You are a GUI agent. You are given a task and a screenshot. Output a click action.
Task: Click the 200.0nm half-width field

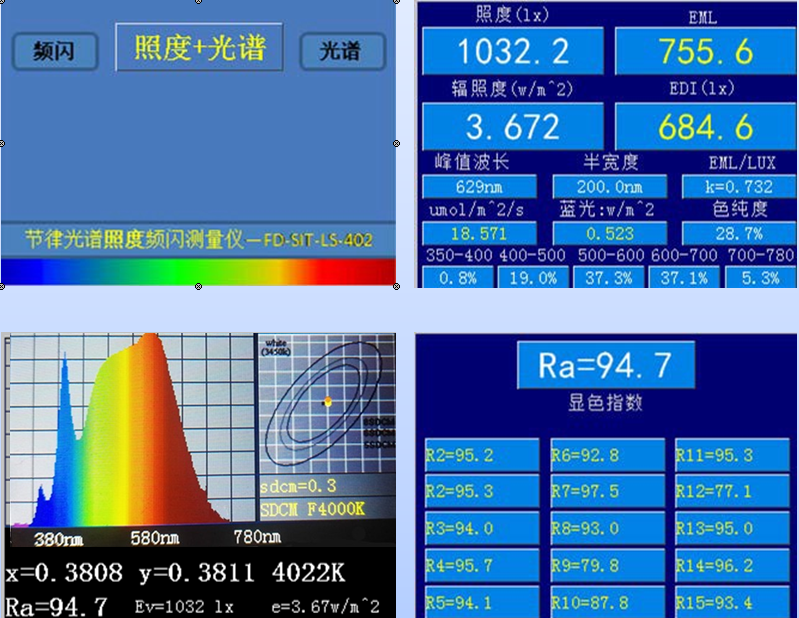[x=609, y=187]
